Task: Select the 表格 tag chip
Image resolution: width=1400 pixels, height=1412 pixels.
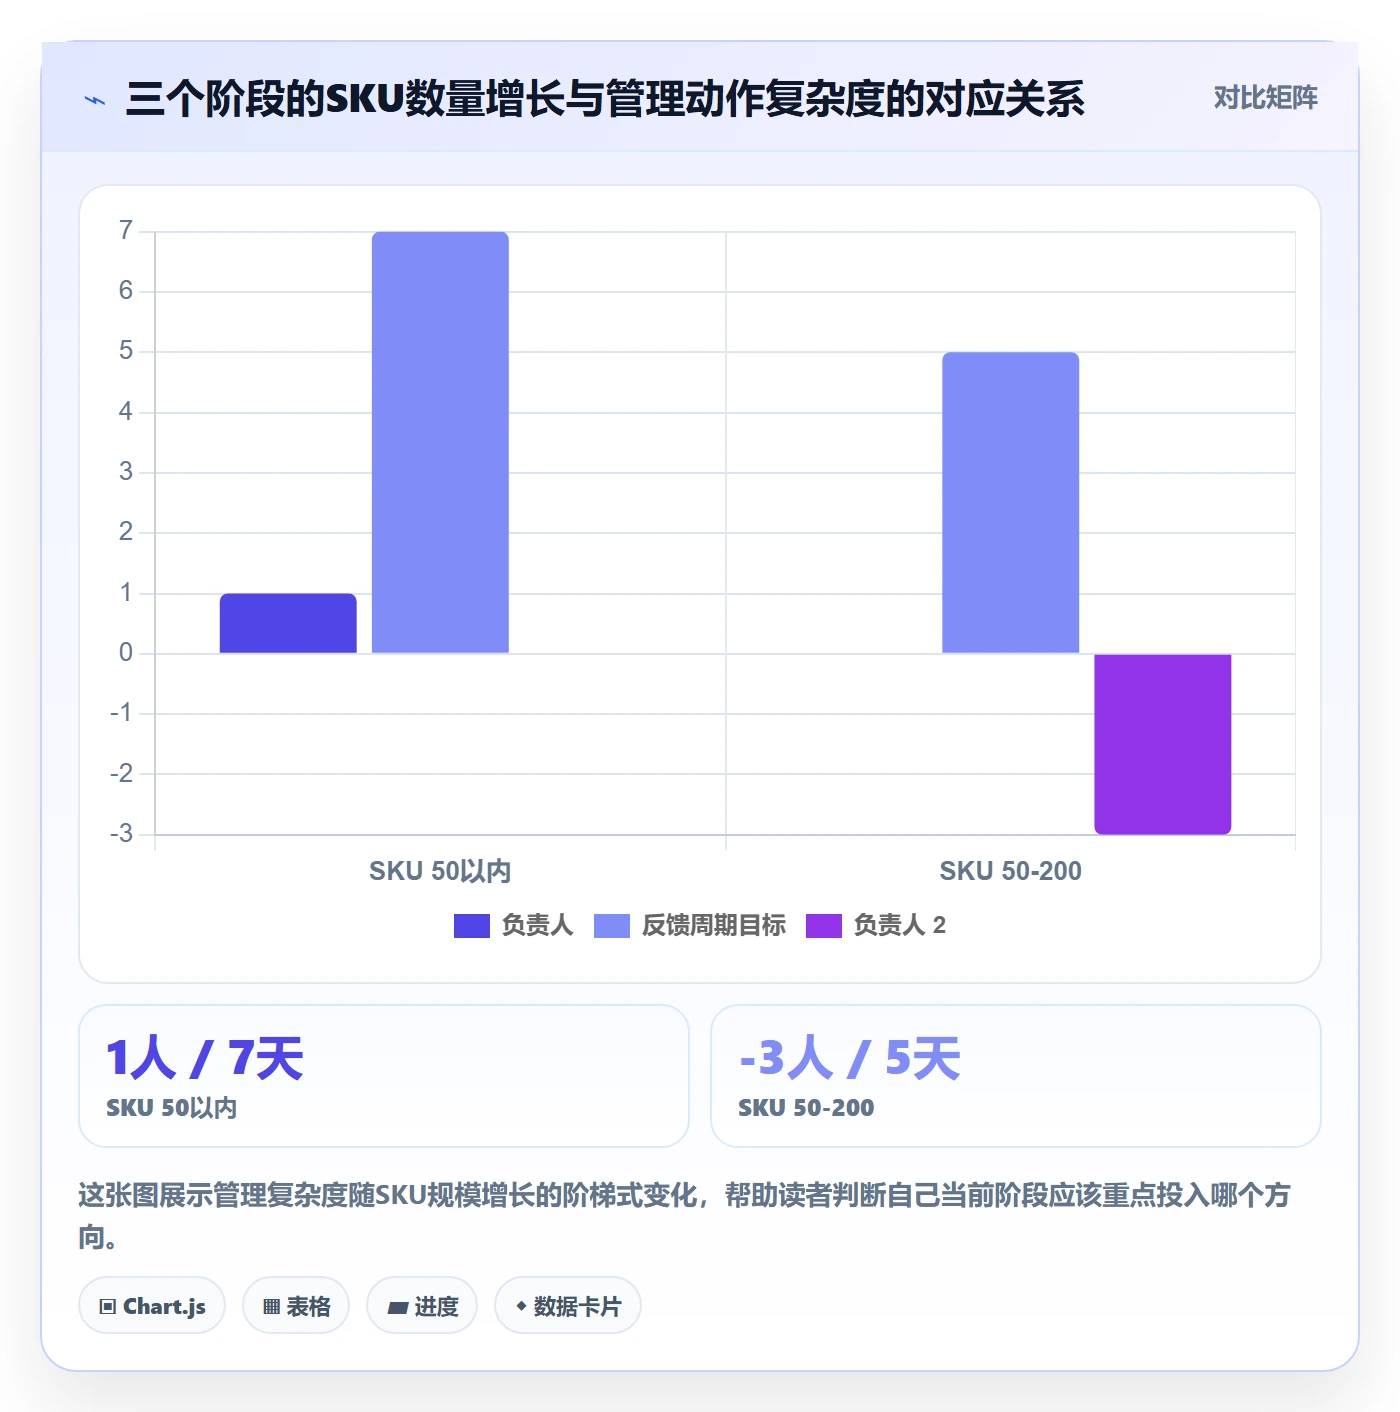Action: point(296,1306)
